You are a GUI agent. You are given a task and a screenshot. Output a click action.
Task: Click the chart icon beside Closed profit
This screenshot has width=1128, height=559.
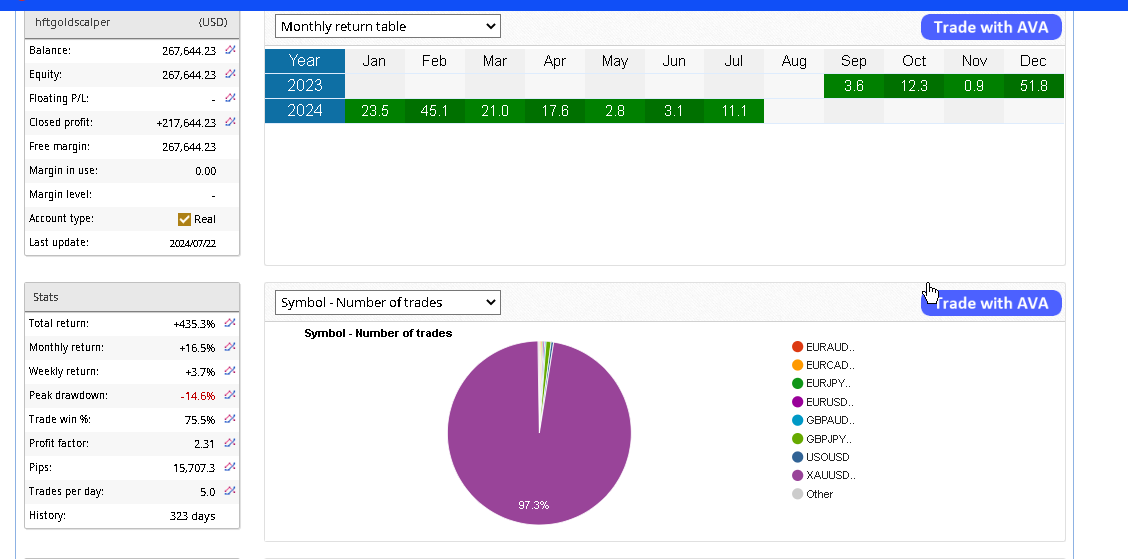click(230, 121)
